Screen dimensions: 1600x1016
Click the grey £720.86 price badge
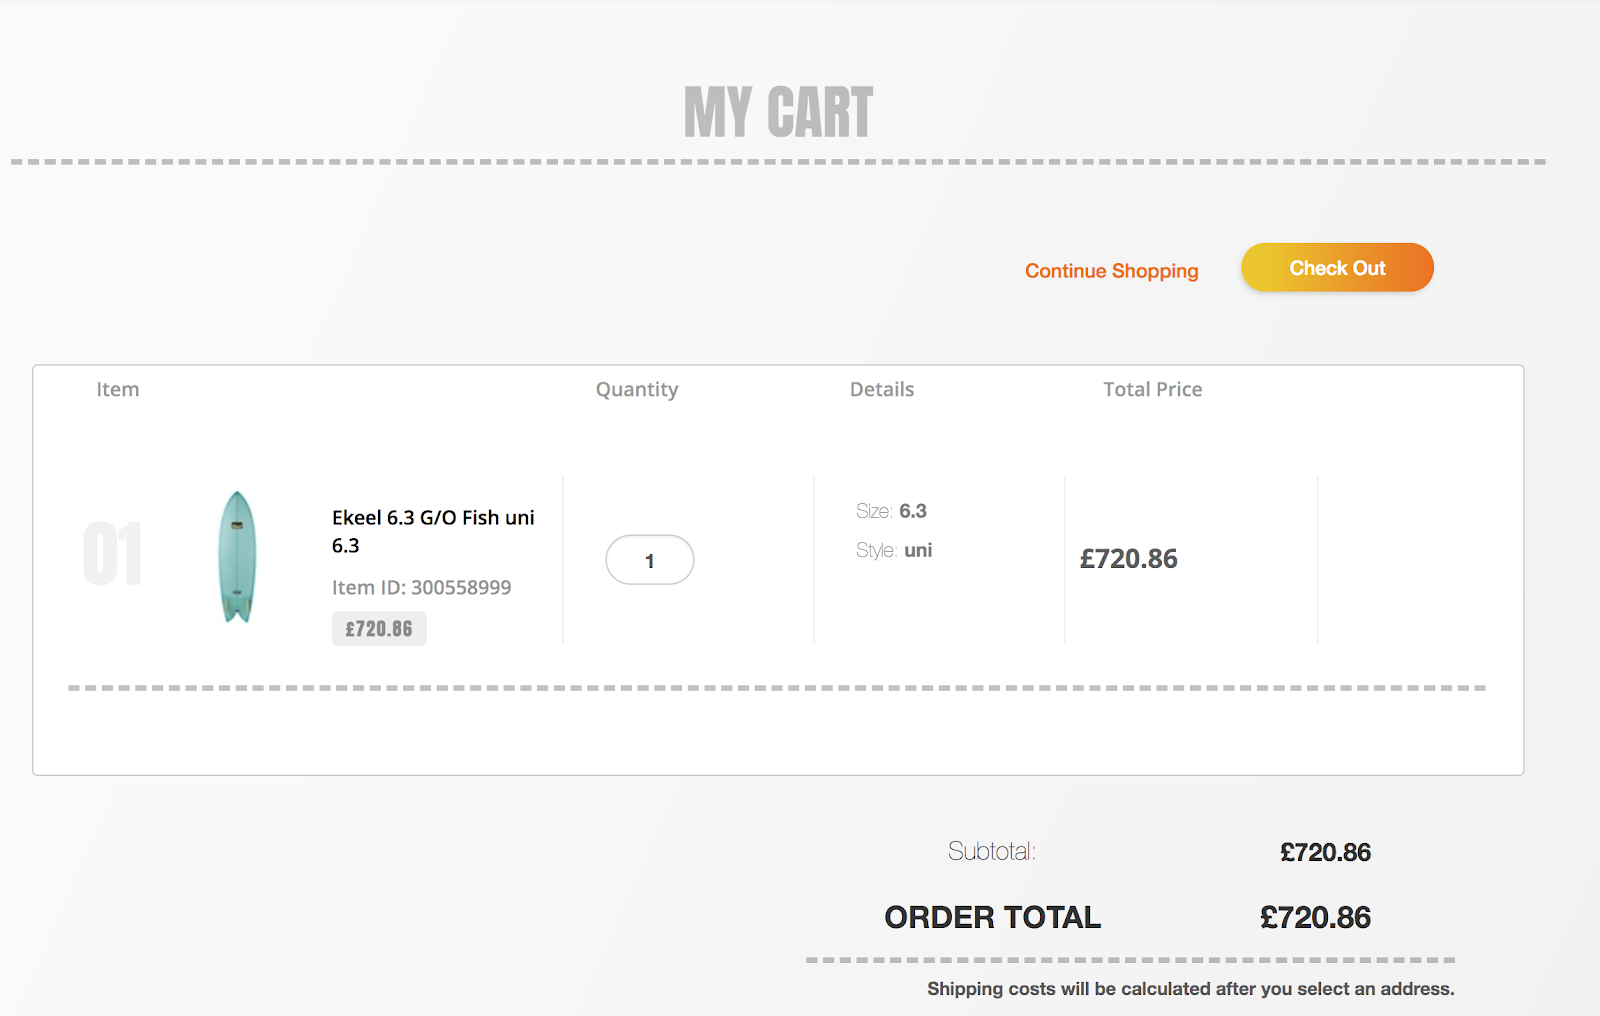tap(379, 629)
